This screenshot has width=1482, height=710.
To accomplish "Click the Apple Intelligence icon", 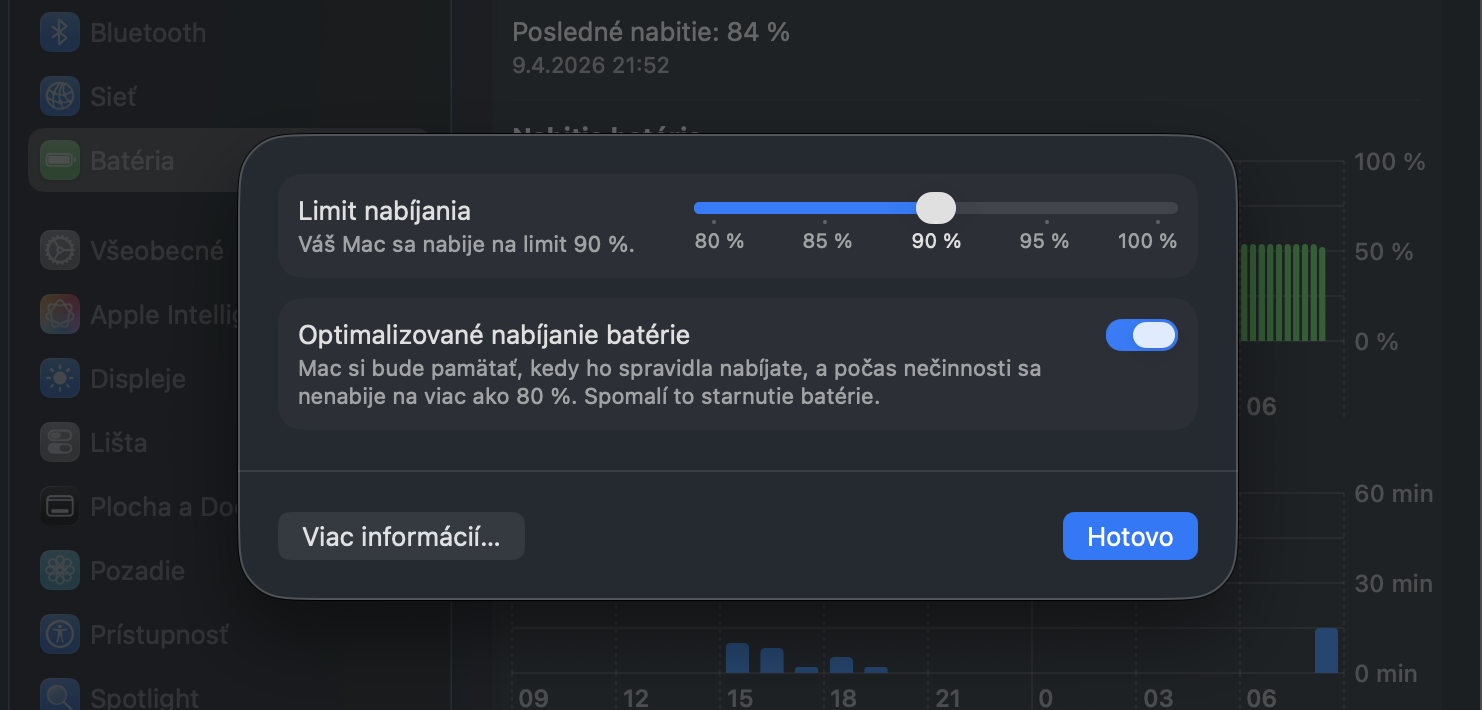I will (60, 315).
